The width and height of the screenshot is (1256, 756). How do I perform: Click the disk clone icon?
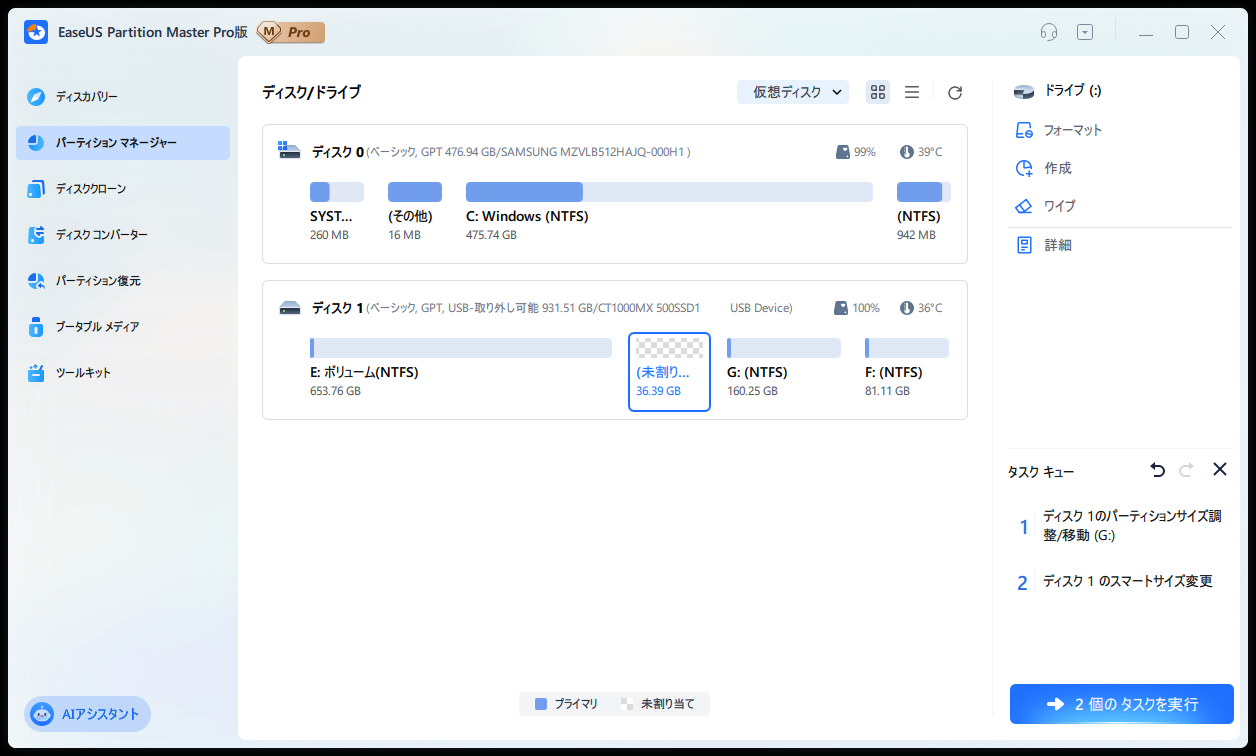pos(37,189)
